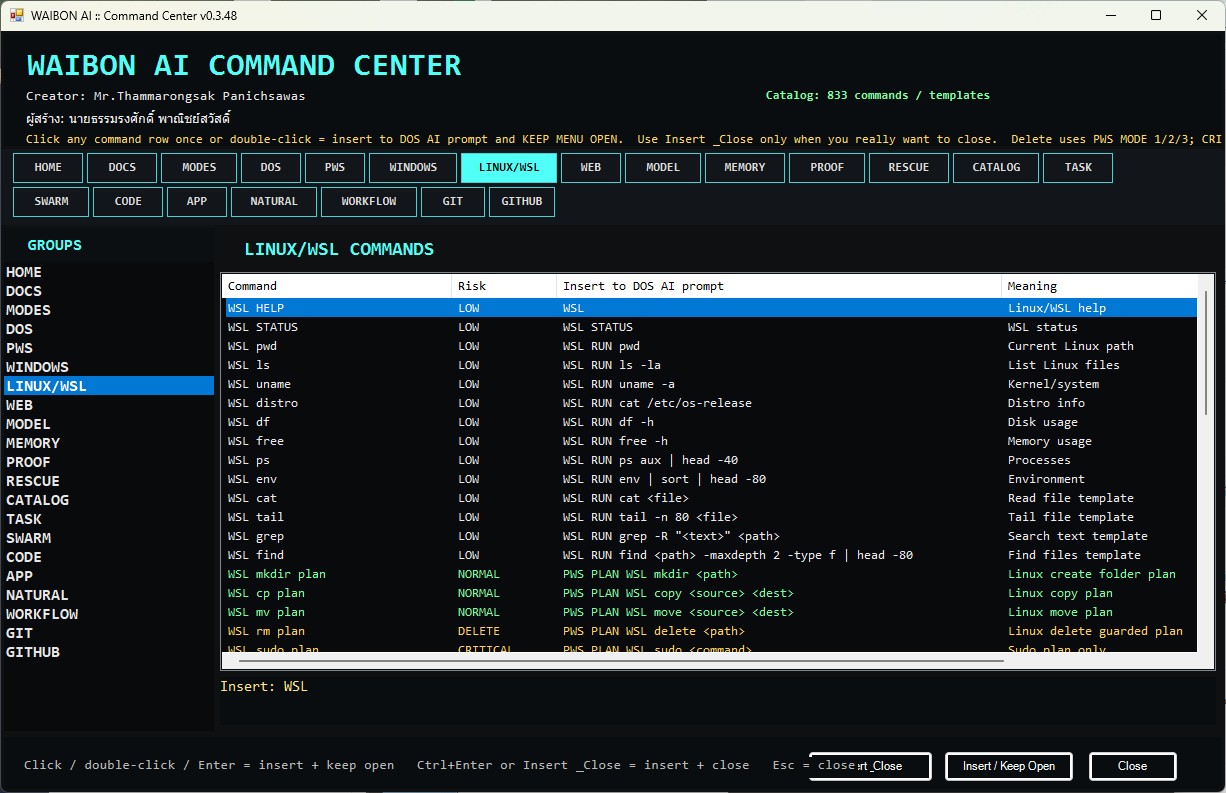Switch to the DOCS tab button
1226x793 pixels.
[x=122, y=168]
